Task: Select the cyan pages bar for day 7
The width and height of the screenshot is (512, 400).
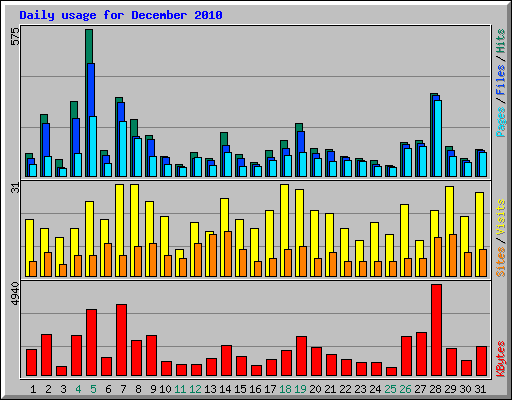Action: coord(123,149)
